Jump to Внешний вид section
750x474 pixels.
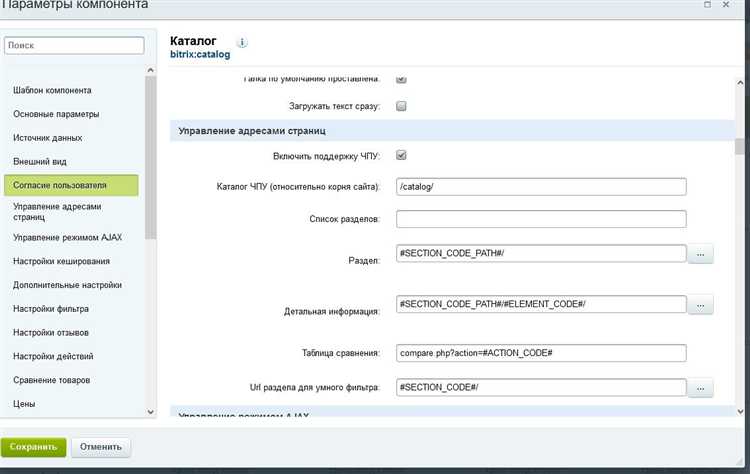coord(40,162)
